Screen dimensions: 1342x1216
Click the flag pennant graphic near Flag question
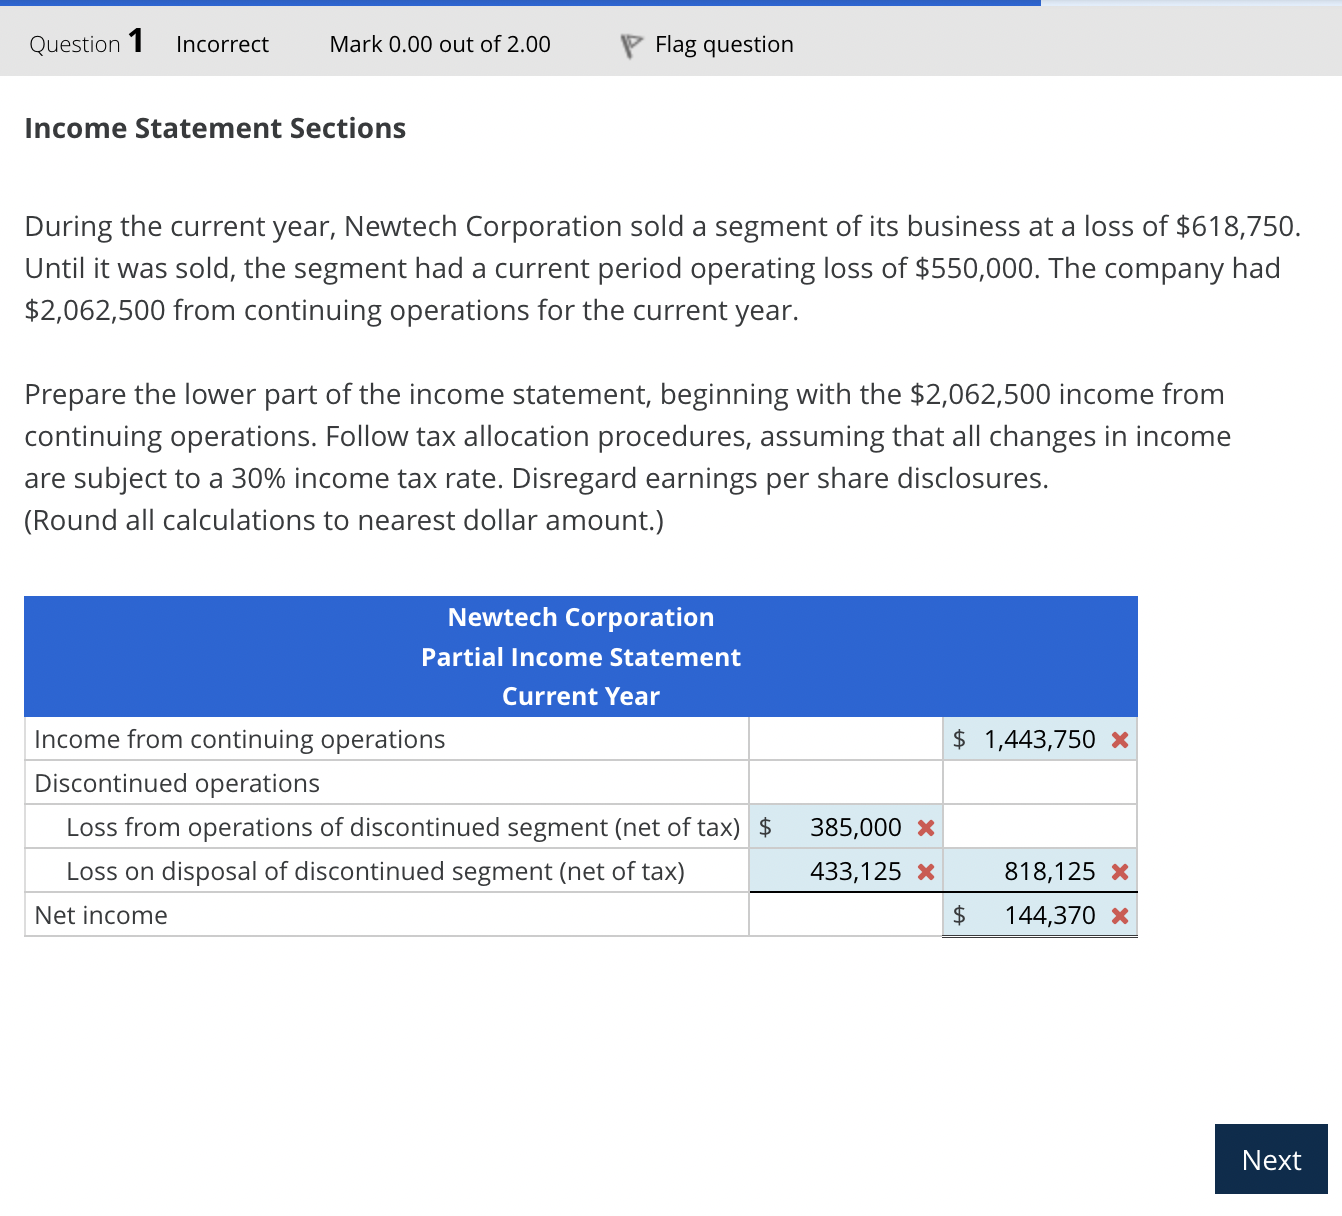point(631,44)
